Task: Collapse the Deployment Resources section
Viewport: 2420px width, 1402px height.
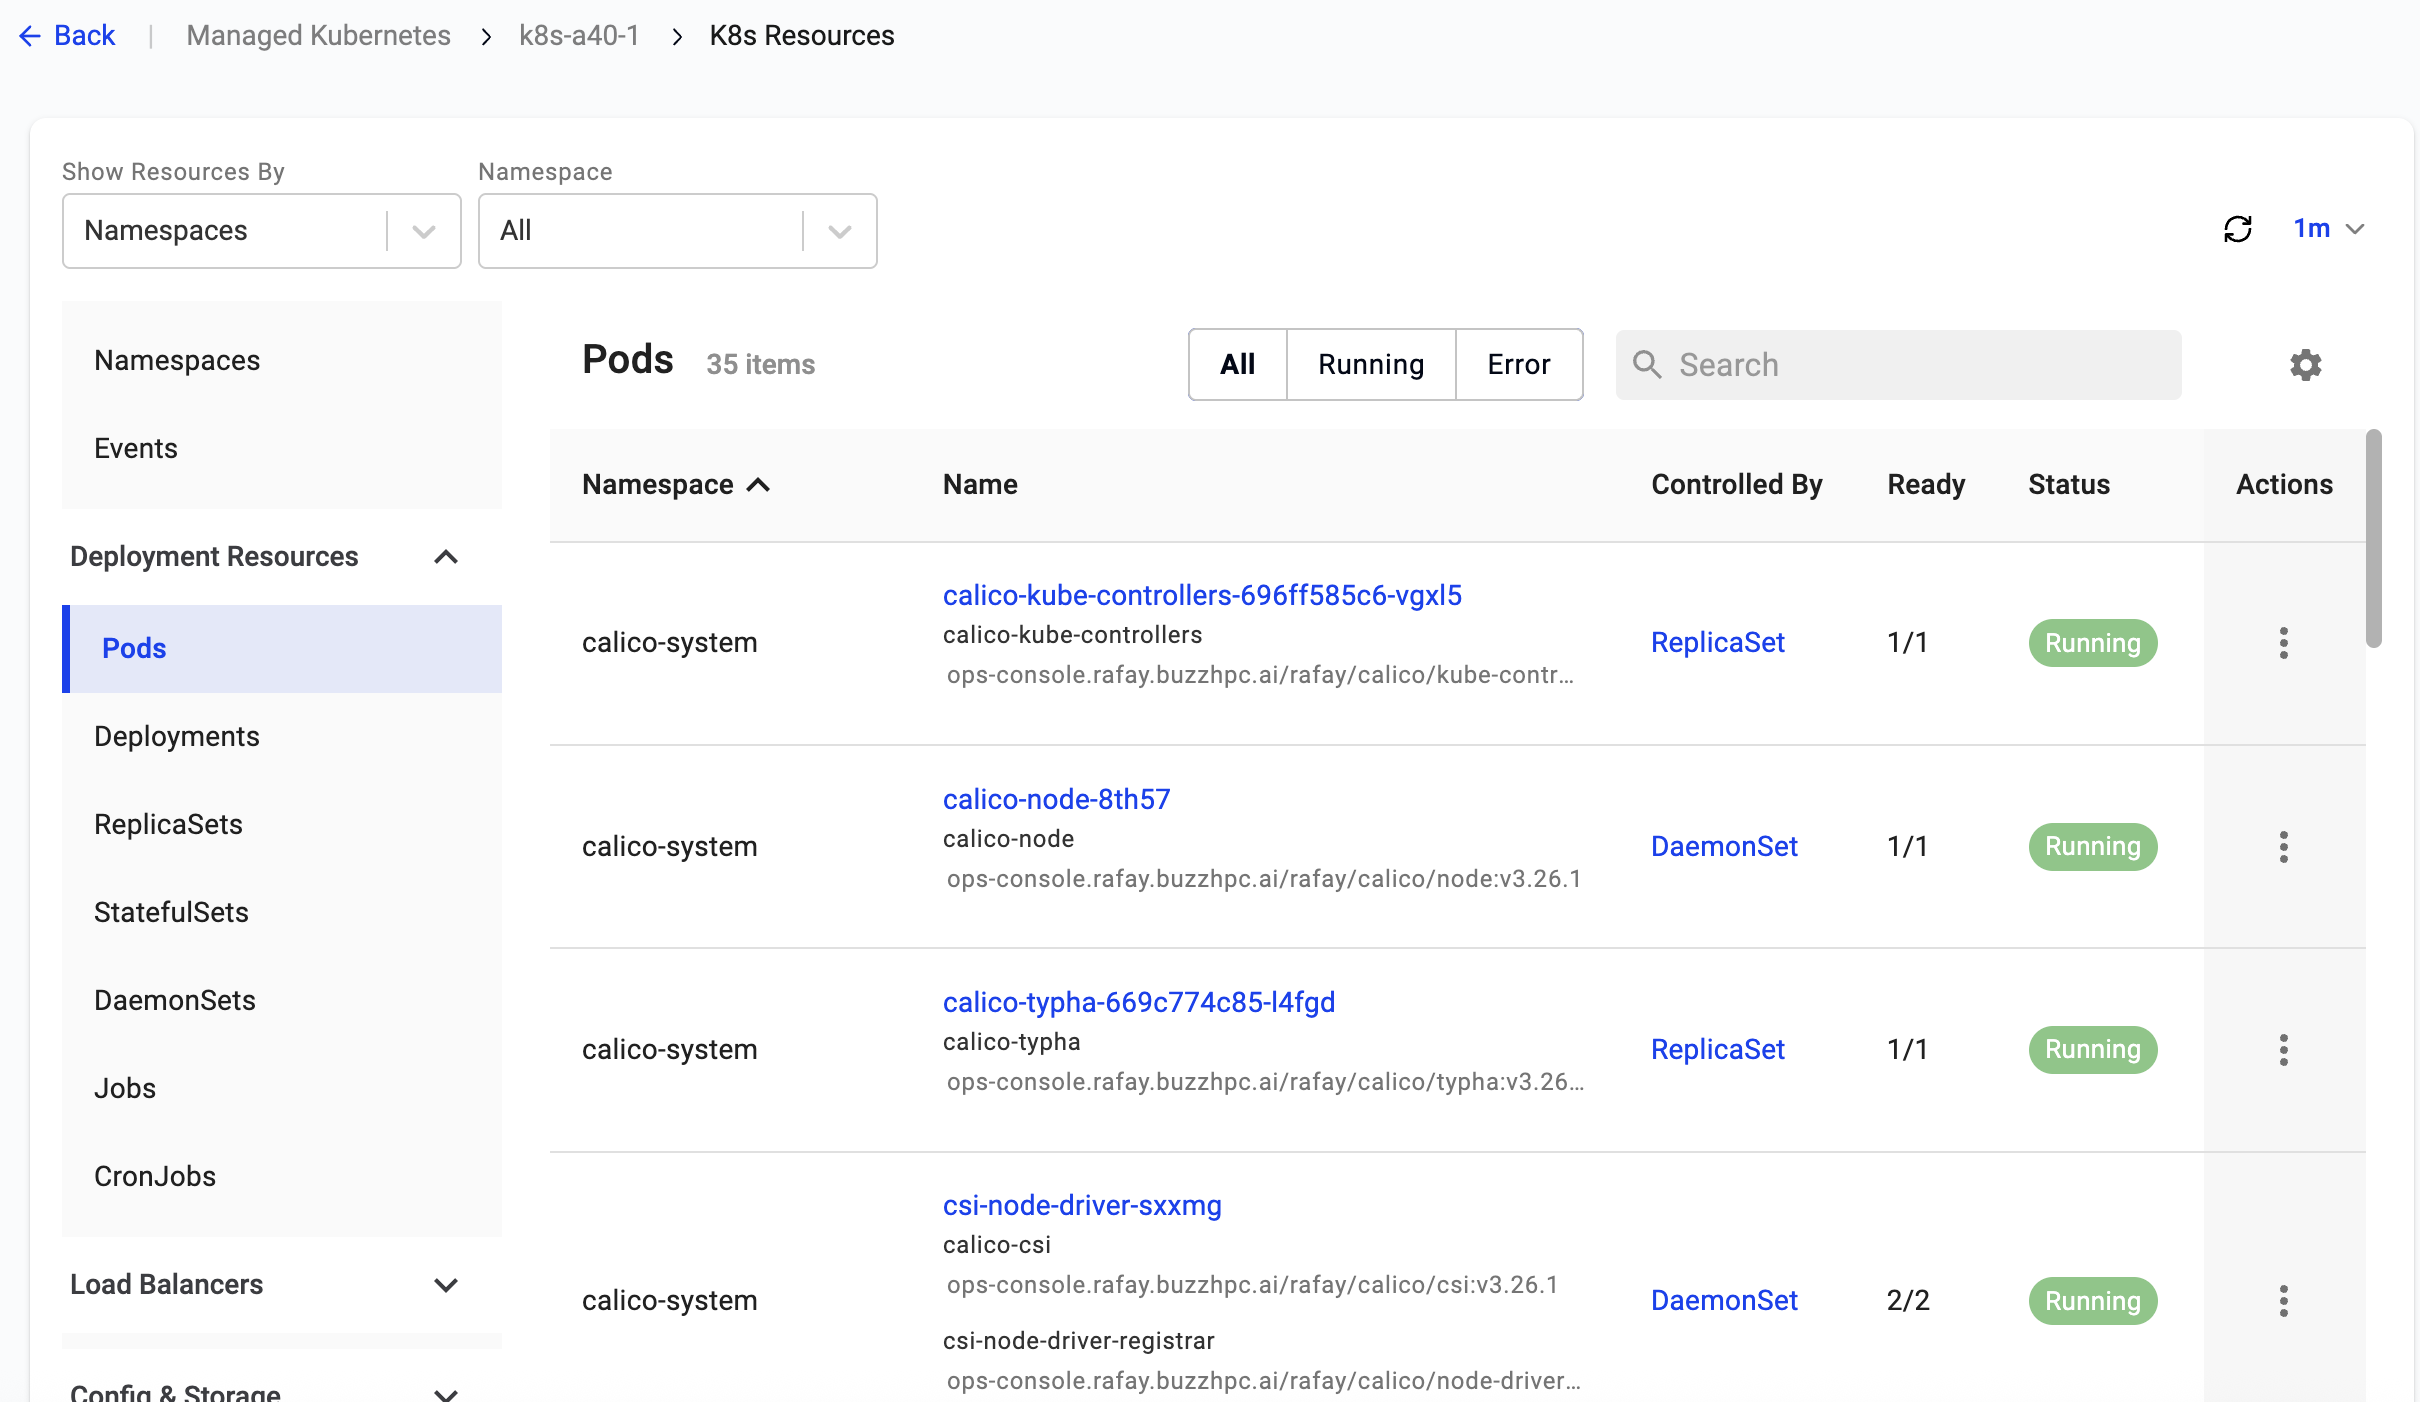Action: coord(446,557)
